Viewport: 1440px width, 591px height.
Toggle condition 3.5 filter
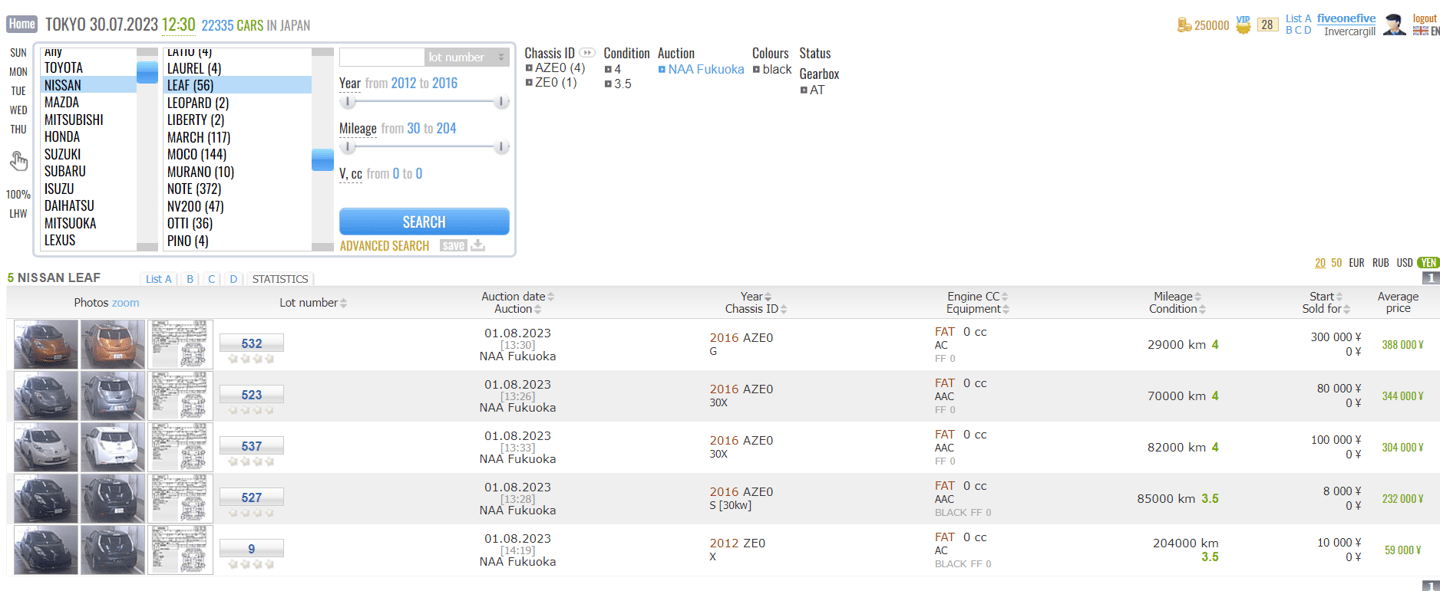tap(618, 84)
